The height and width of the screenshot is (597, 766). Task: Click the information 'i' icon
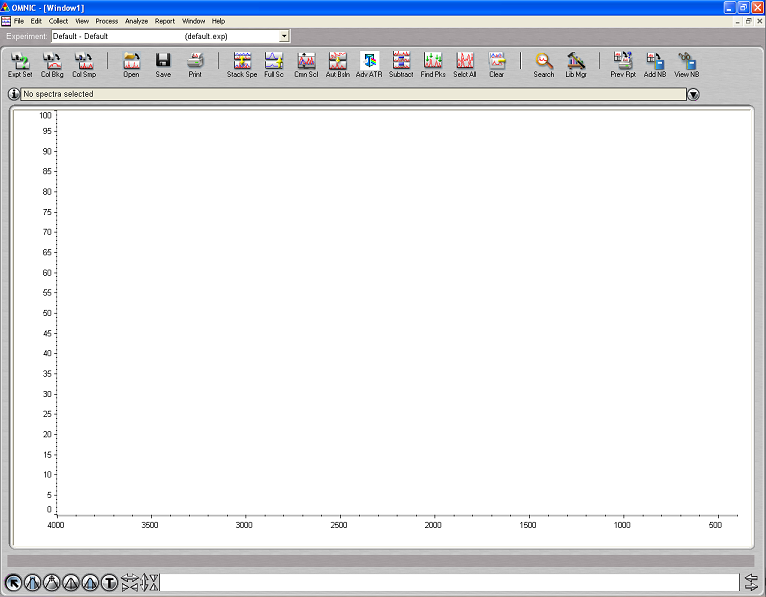point(14,94)
